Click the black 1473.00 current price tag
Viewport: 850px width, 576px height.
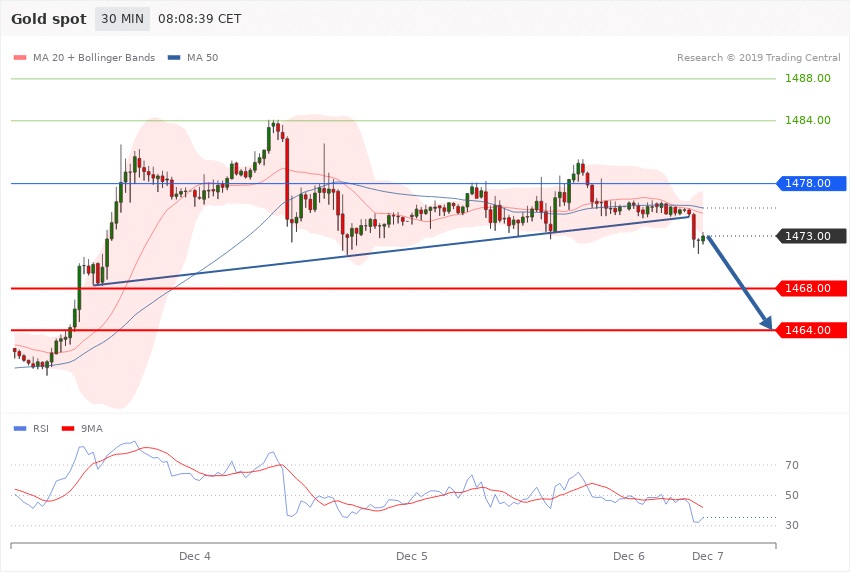coord(812,236)
